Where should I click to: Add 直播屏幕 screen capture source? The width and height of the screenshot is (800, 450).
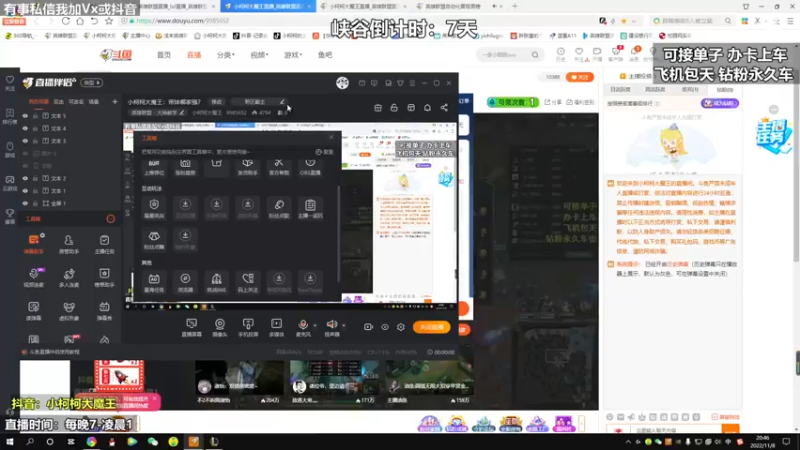(191, 327)
